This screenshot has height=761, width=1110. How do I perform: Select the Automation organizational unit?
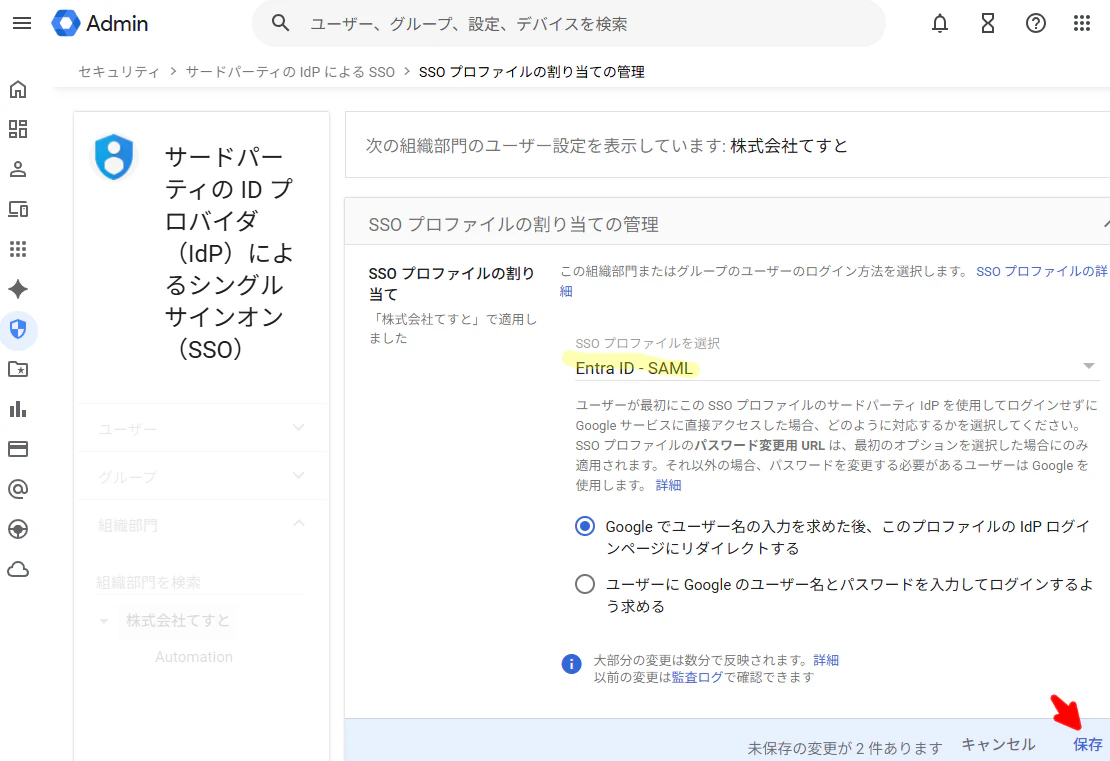pyautogui.click(x=194, y=657)
